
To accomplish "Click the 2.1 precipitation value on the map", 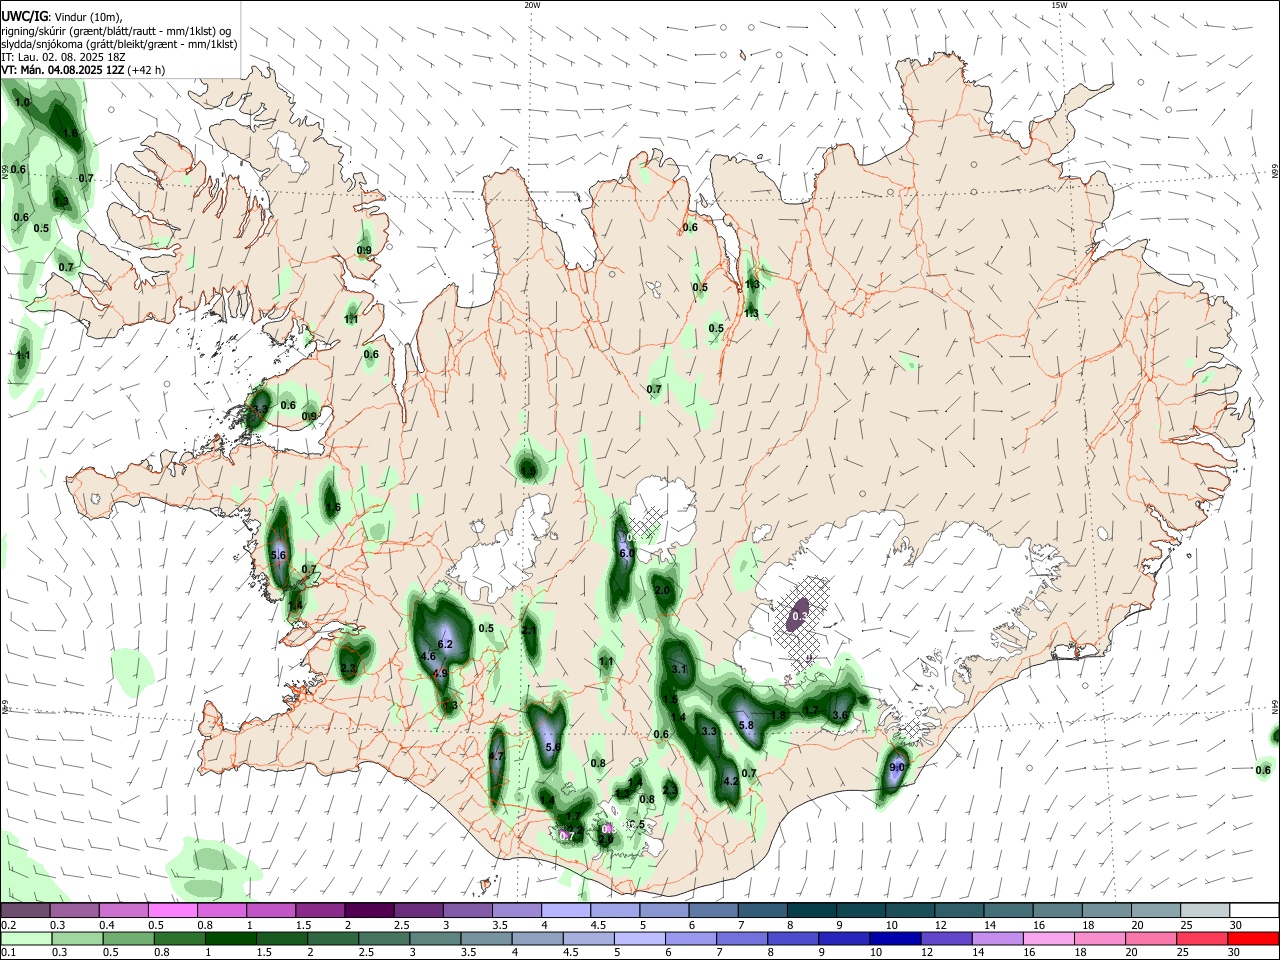I will 529,631.
